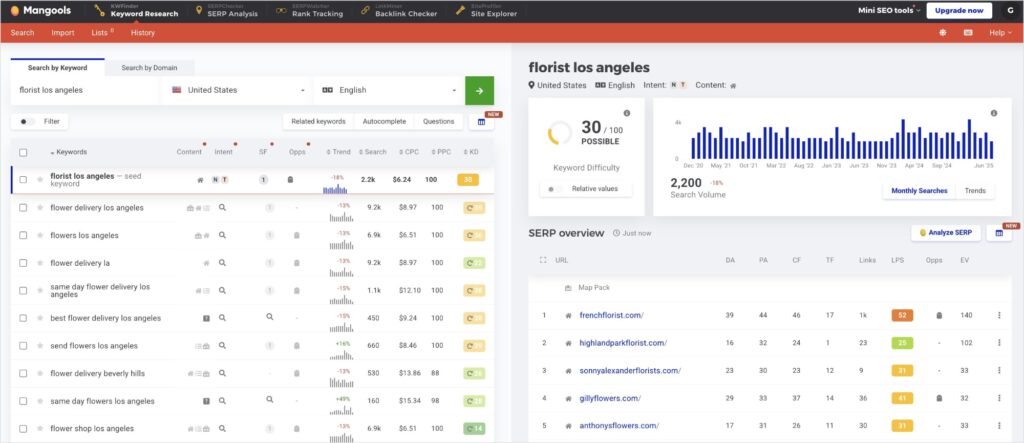Click the search volume chart info icon

pos(994,113)
